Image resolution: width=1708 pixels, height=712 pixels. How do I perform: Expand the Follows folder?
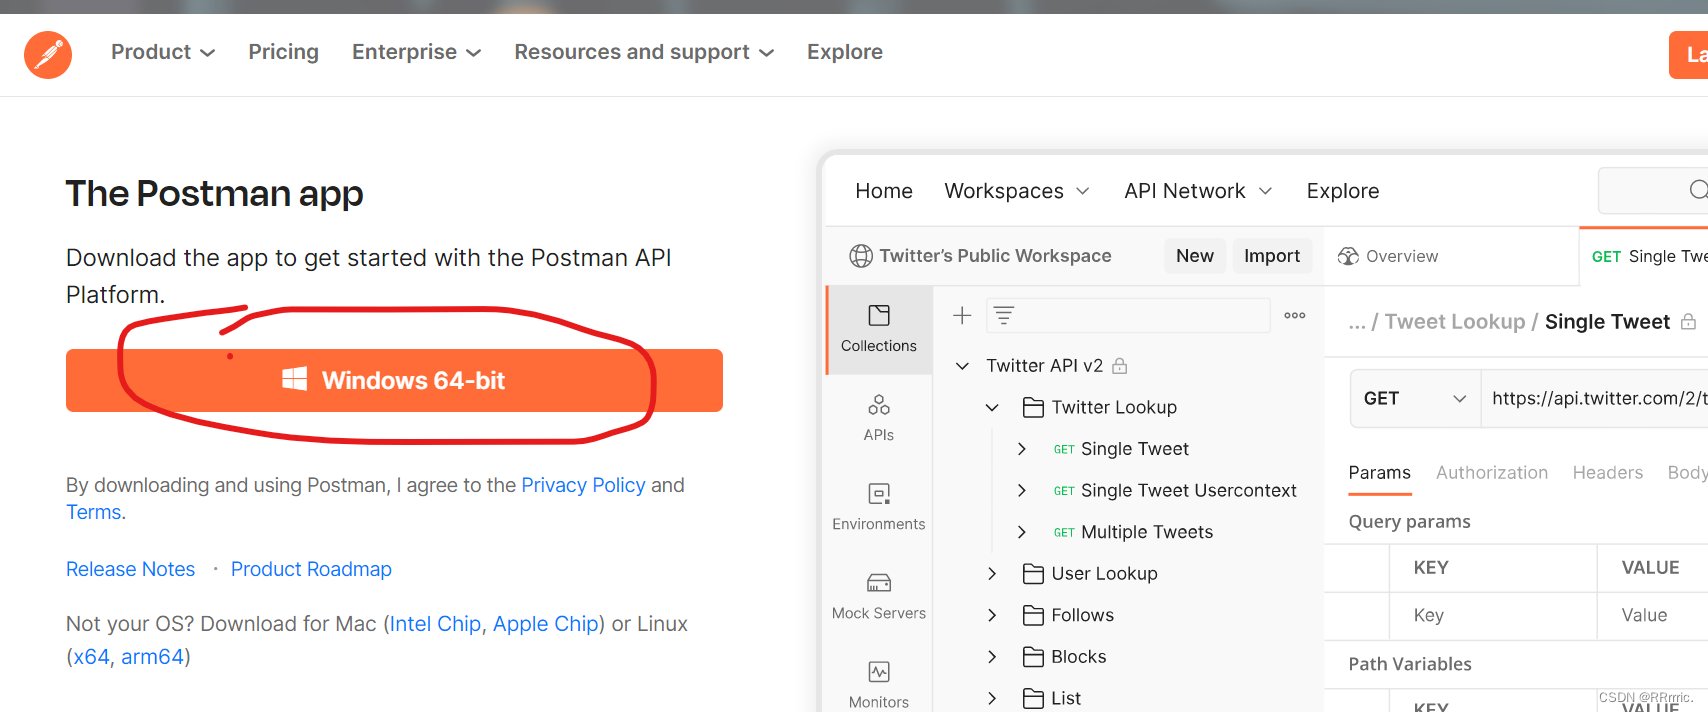pyautogui.click(x=992, y=615)
